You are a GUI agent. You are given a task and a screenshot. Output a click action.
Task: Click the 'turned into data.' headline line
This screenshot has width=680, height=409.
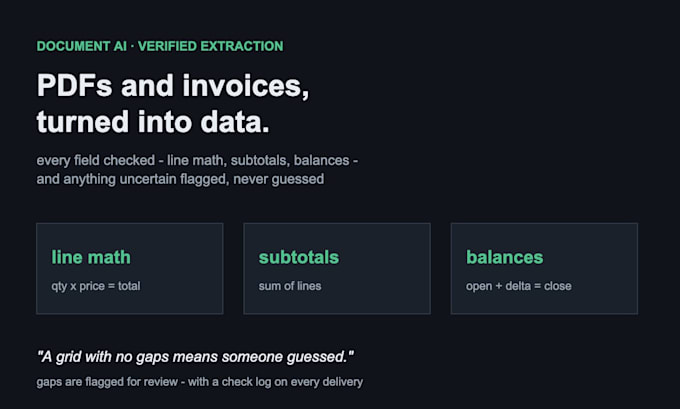pyautogui.click(x=153, y=121)
